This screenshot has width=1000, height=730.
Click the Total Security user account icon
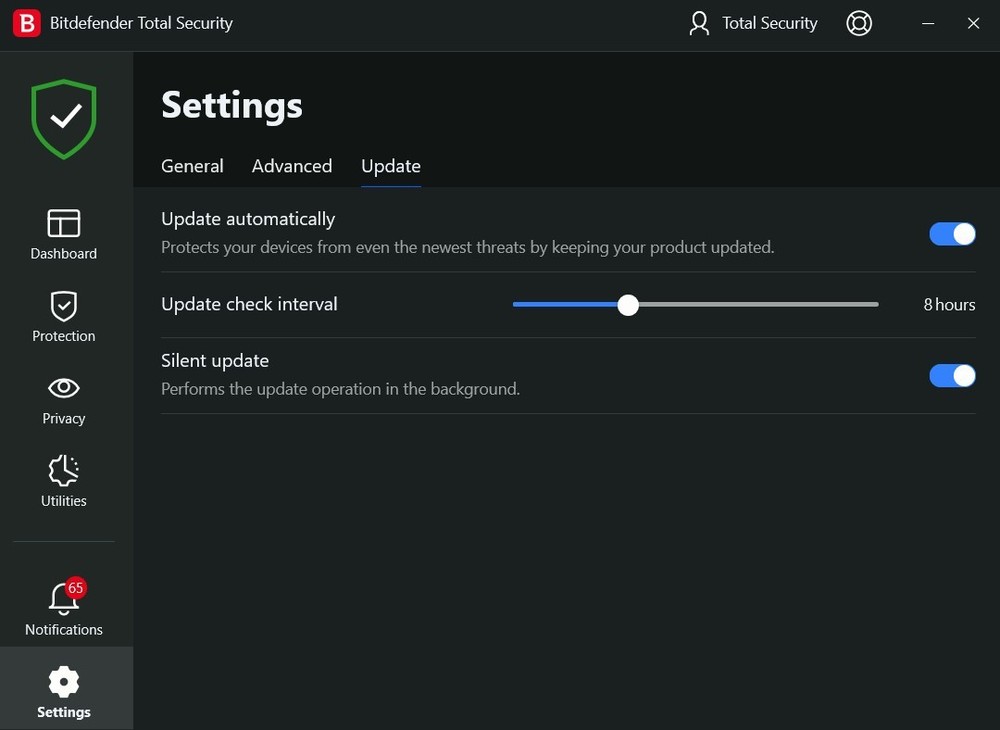tap(699, 23)
